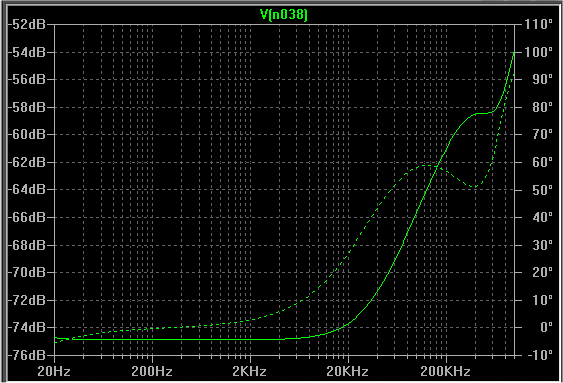The image size is (563, 383).
Task: Click the -60dB left axis label
Action: pyautogui.click(x=27, y=135)
